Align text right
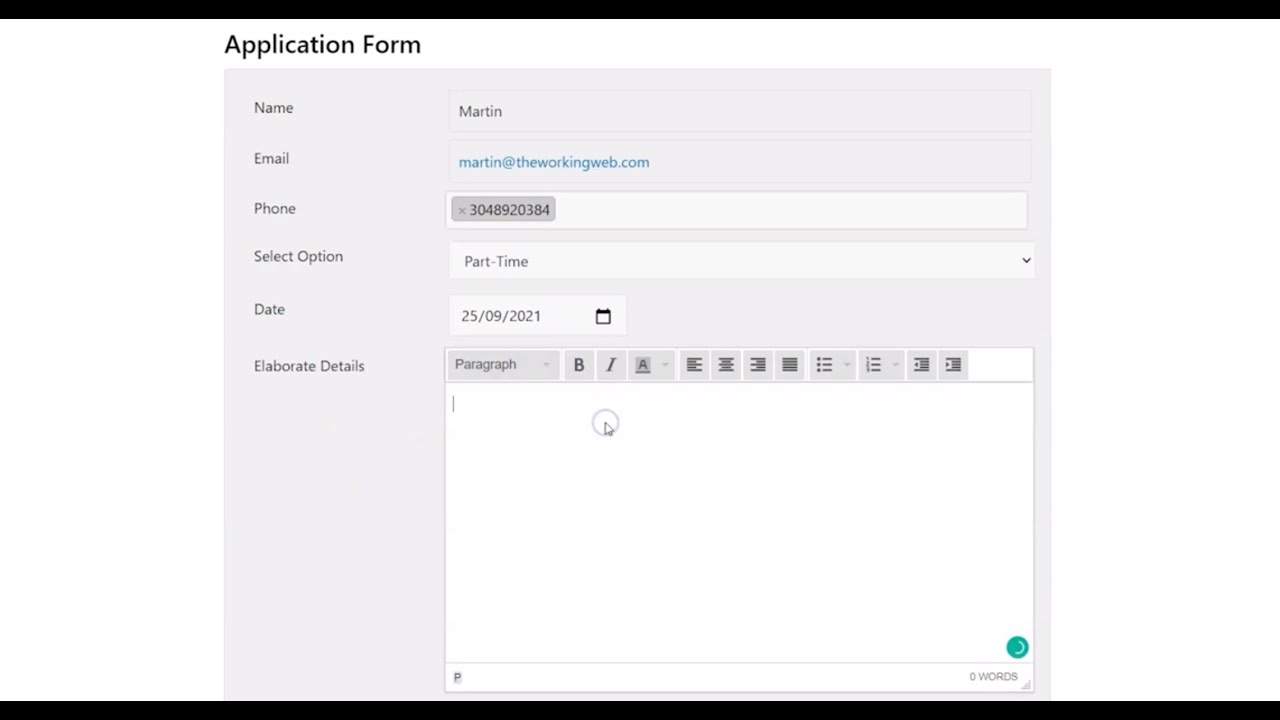Viewport: 1280px width, 720px height. [758, 365]
